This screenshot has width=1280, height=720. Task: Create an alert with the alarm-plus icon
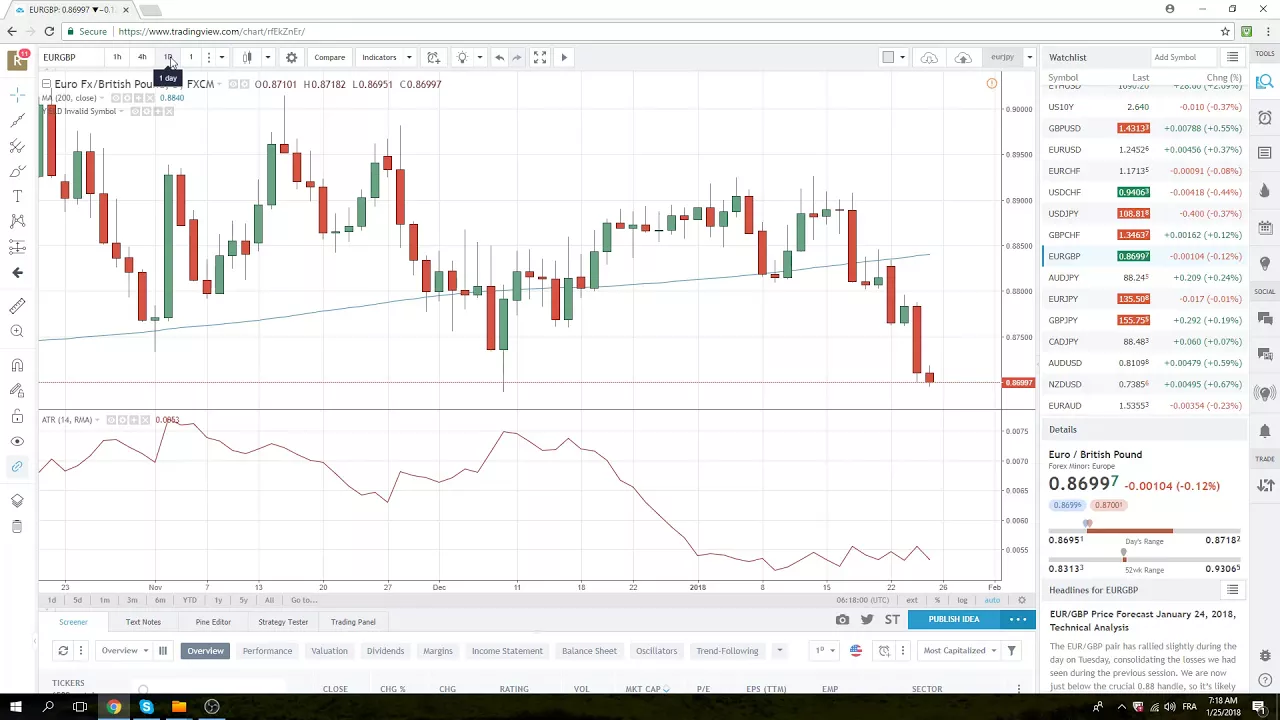click(x=433, y=57)
